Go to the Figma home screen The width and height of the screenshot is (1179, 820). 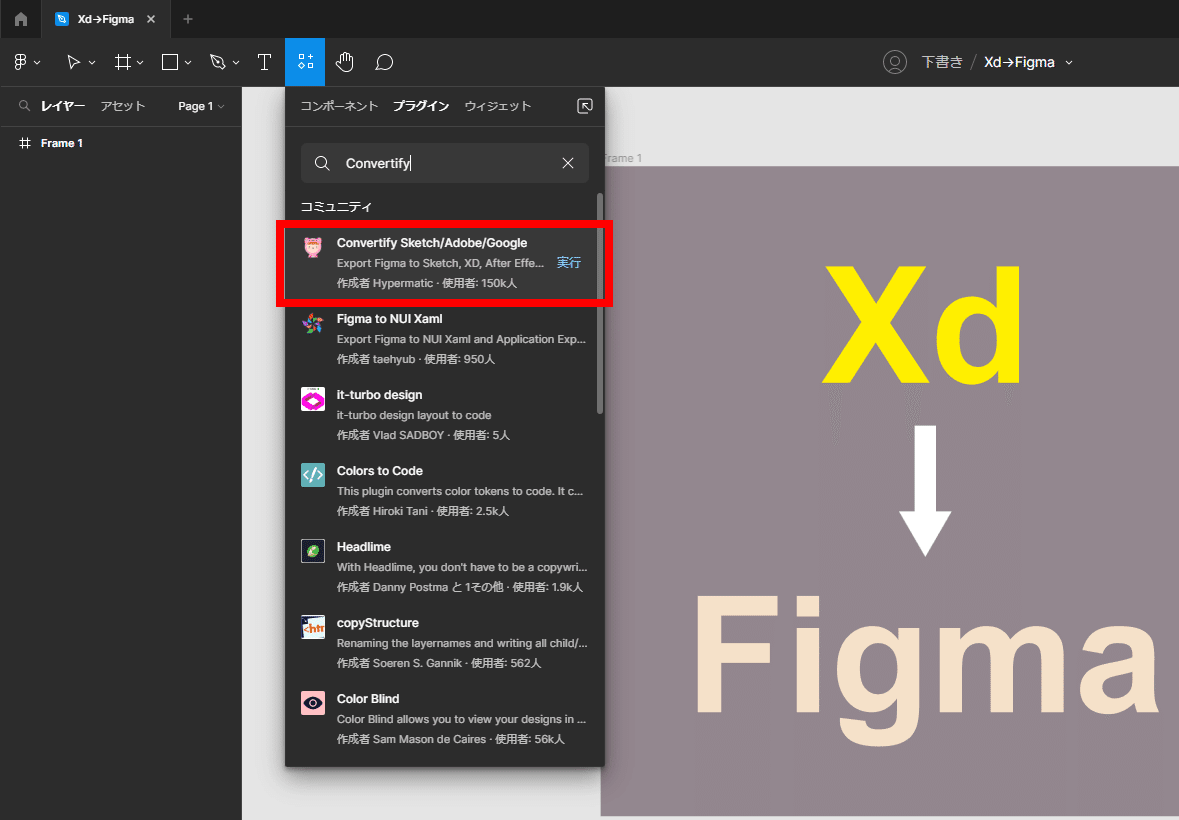pyautogui.click(x=20, y=18)
